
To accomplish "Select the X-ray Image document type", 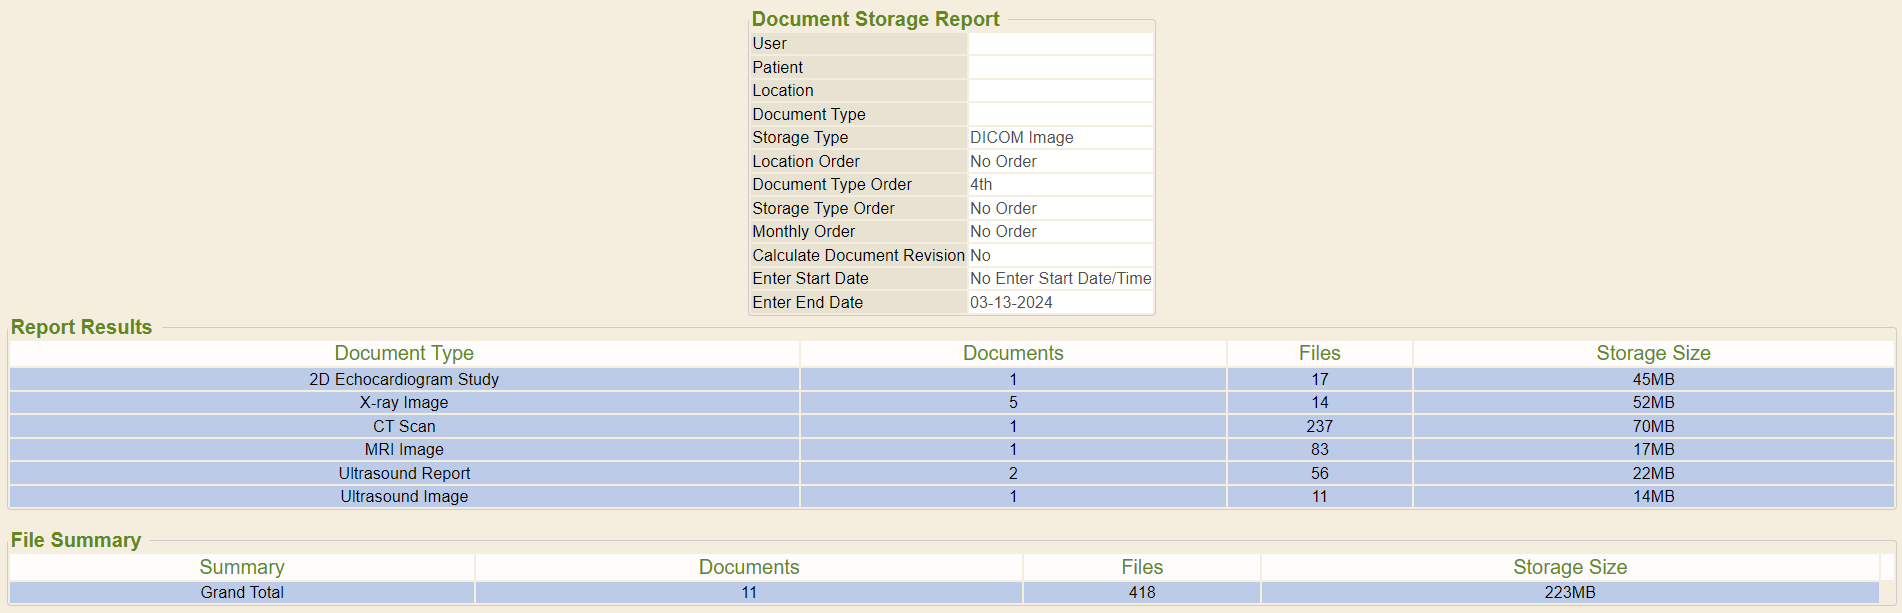I will click(x=404, y=403).
